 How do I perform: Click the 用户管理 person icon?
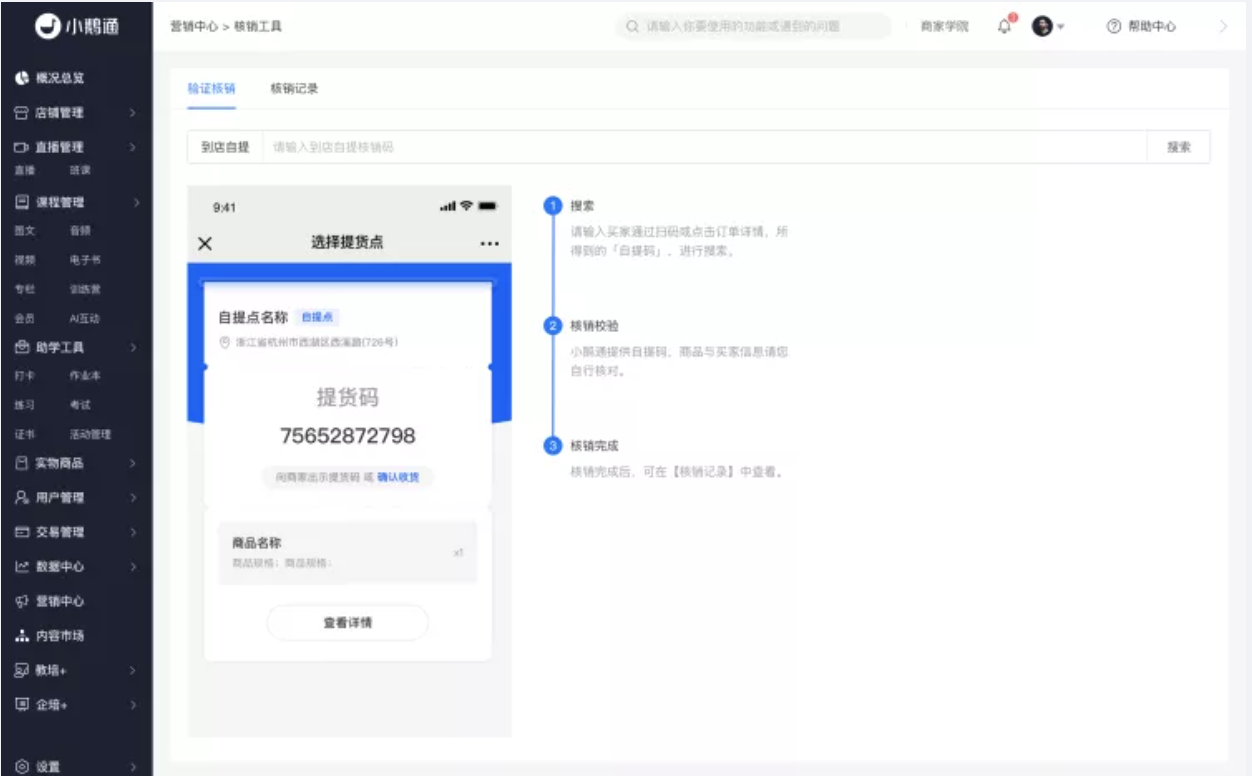(22, 498)
